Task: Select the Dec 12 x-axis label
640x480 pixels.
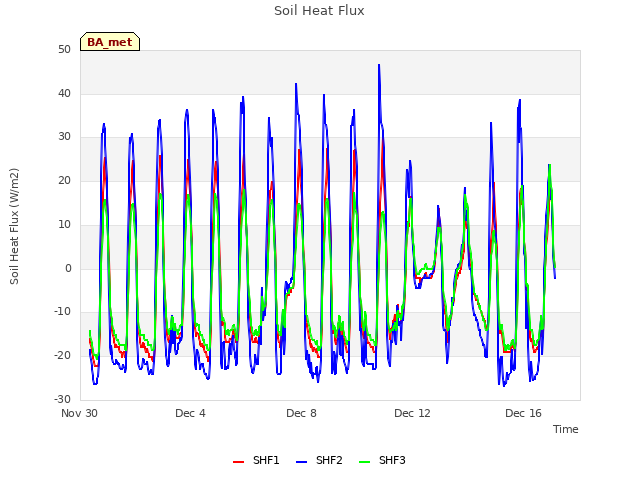Action: [x=412, y=413]
